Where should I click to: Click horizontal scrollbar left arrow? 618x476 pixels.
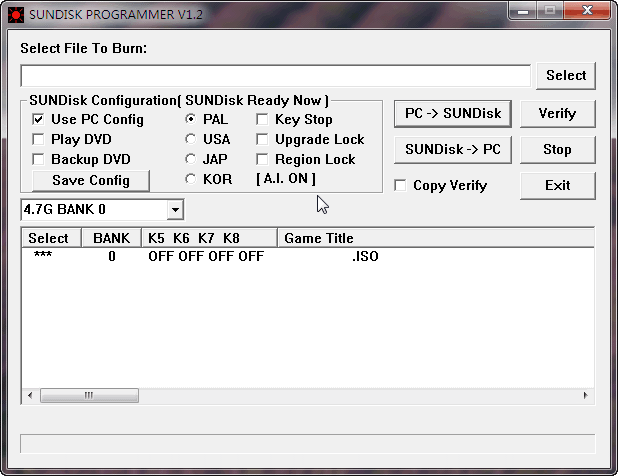click(30, 395)
